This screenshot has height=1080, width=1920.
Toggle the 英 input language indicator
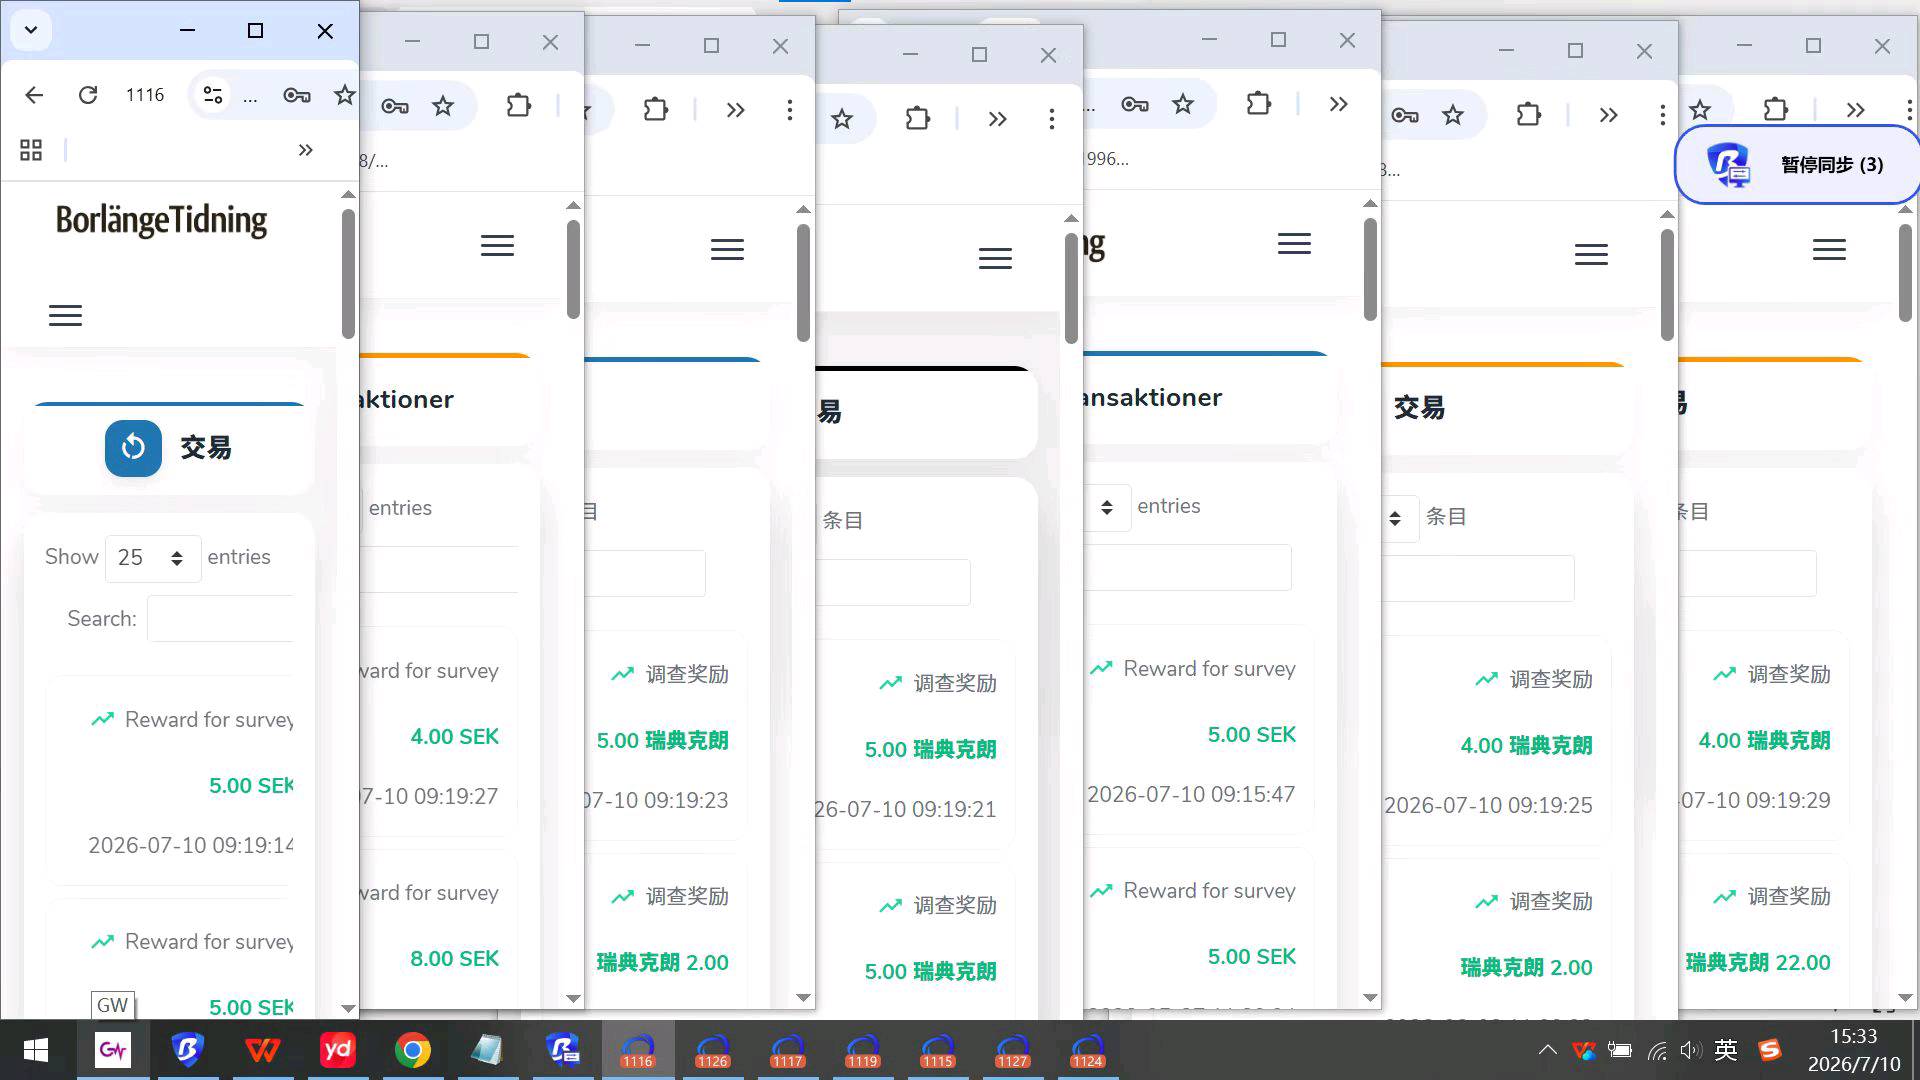1726,1050
